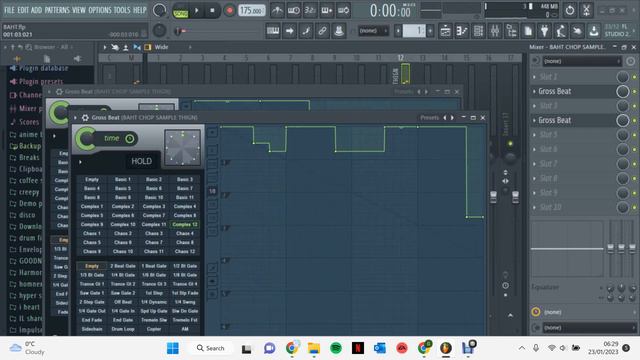Open the ADD menu
The width and height of the screenshot is (640, 360).
[x=36, y=10]
